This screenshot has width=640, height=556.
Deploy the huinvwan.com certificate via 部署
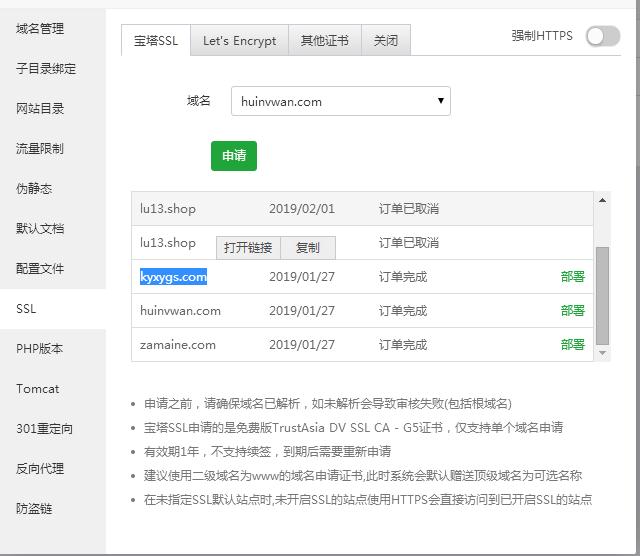573,311
